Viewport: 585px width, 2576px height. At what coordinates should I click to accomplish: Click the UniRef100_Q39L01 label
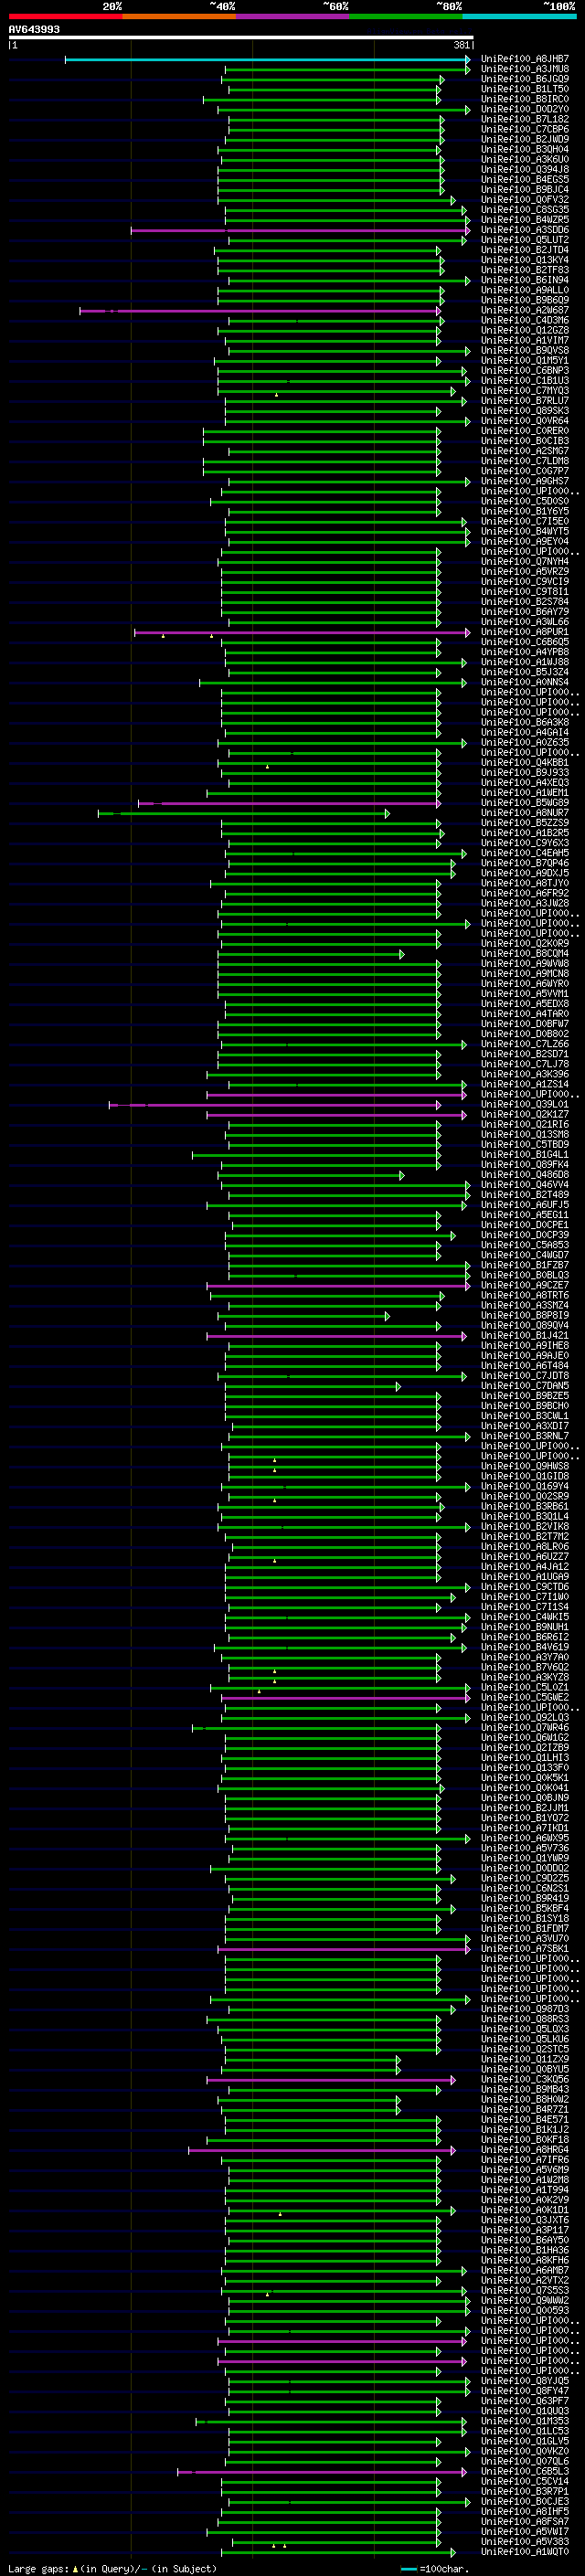coord(525,1104)
